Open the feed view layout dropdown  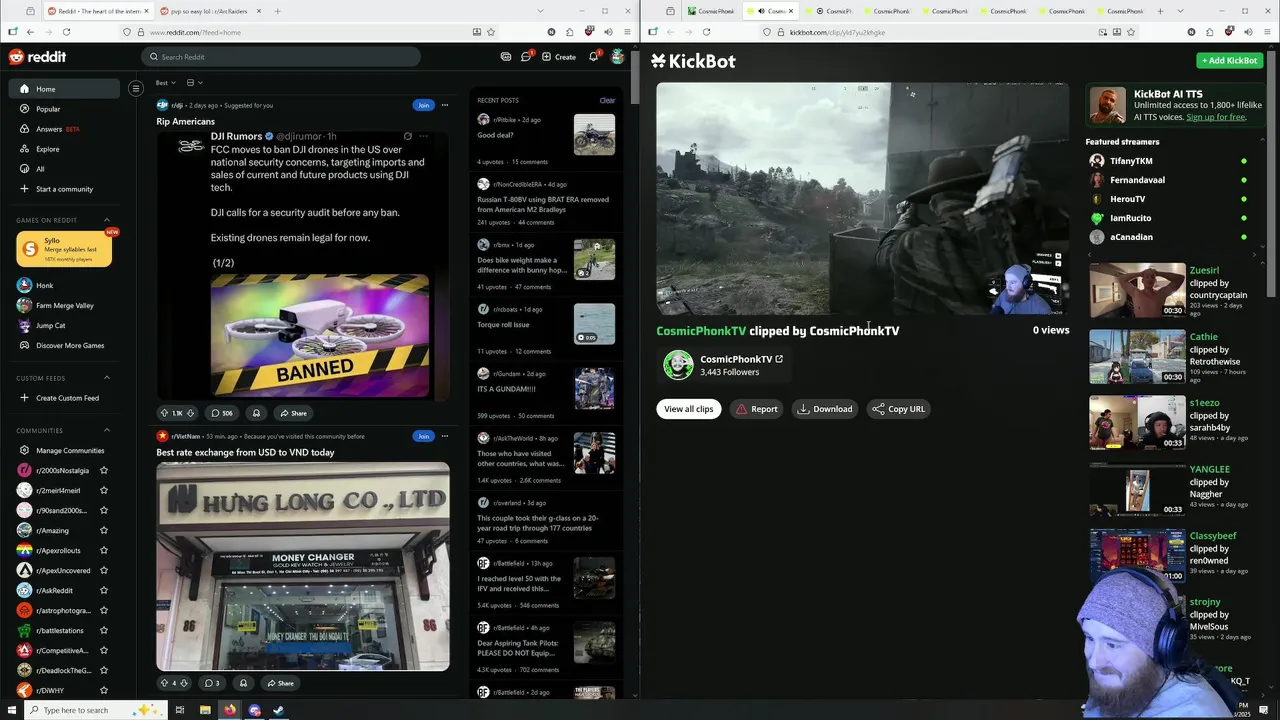[194, 83]
